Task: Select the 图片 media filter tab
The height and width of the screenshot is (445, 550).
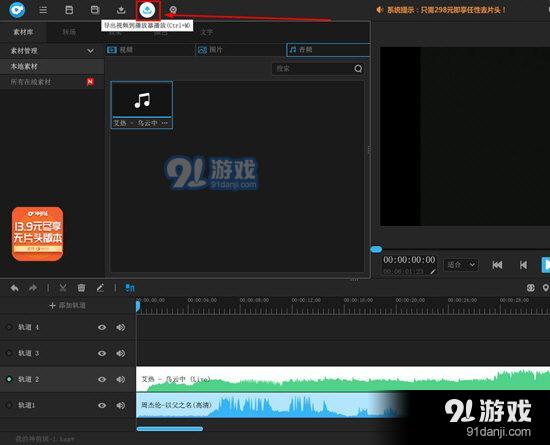Action: [x=240, y=50]
